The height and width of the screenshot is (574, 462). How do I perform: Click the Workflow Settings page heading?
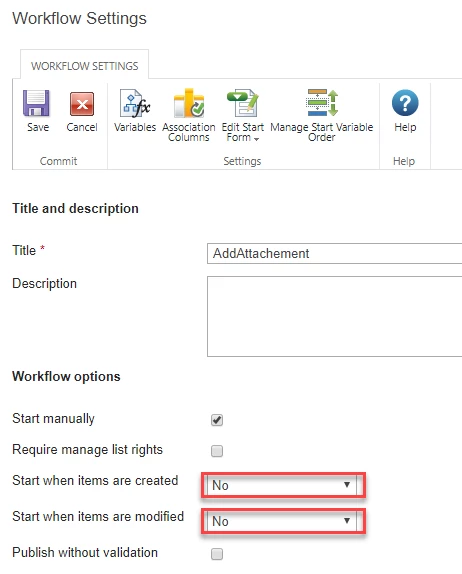coord(79,18)
